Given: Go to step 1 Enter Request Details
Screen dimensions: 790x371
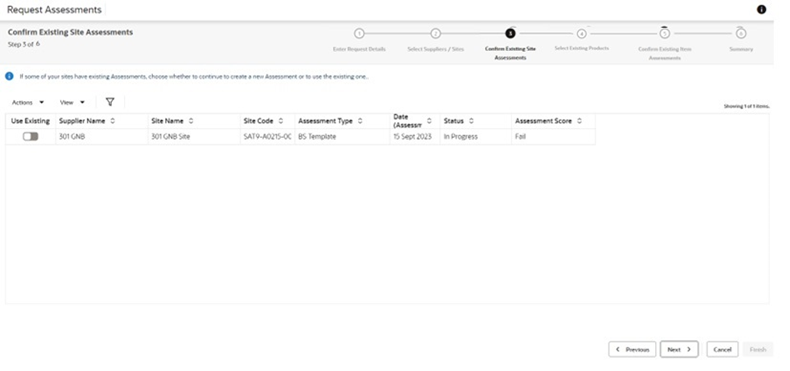Looking at the screenshot, I should click(x=359, y=34).
